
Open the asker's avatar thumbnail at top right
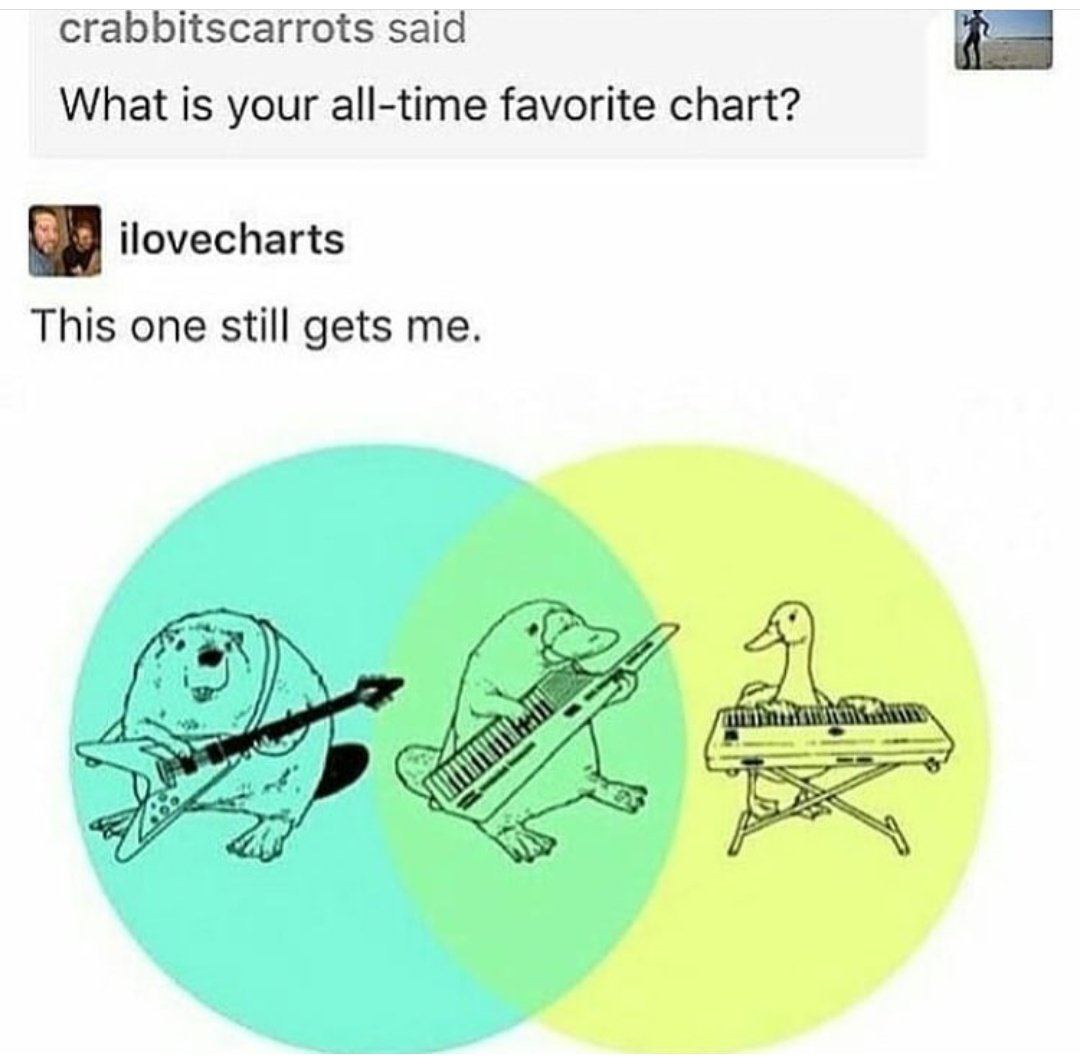(x=1004, y=40)
